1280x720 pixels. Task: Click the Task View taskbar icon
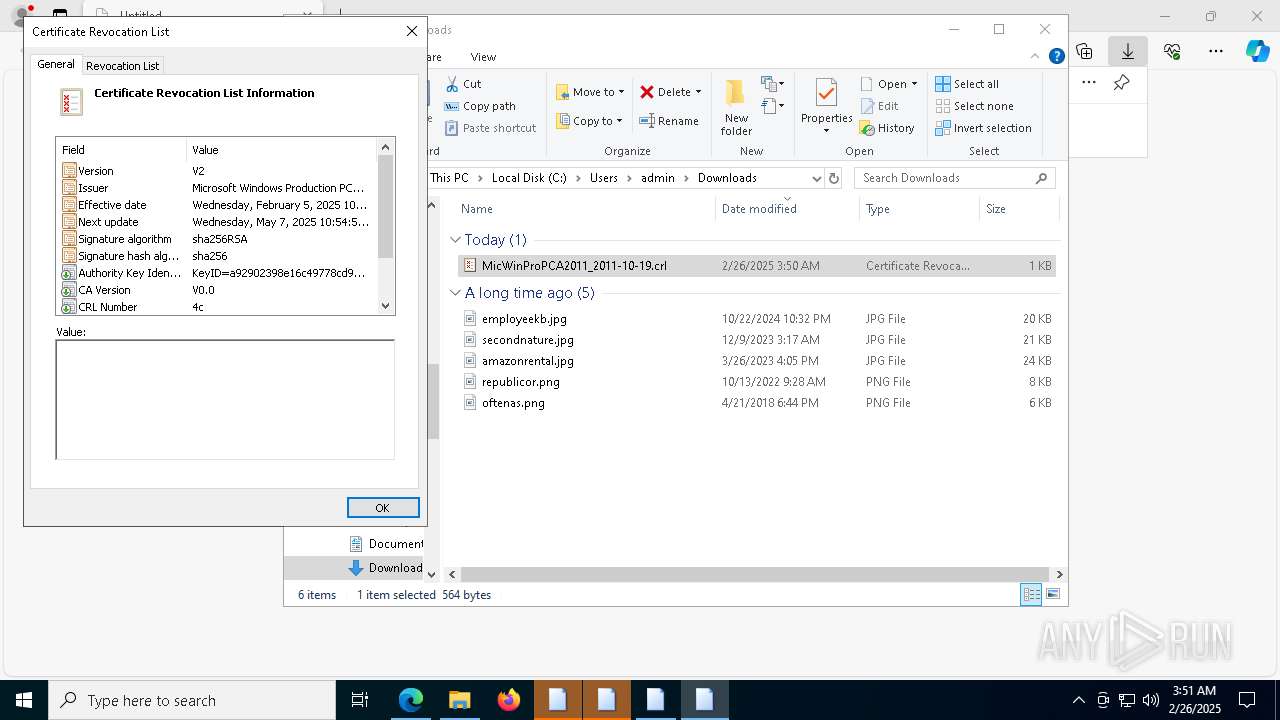click(360, 700)
